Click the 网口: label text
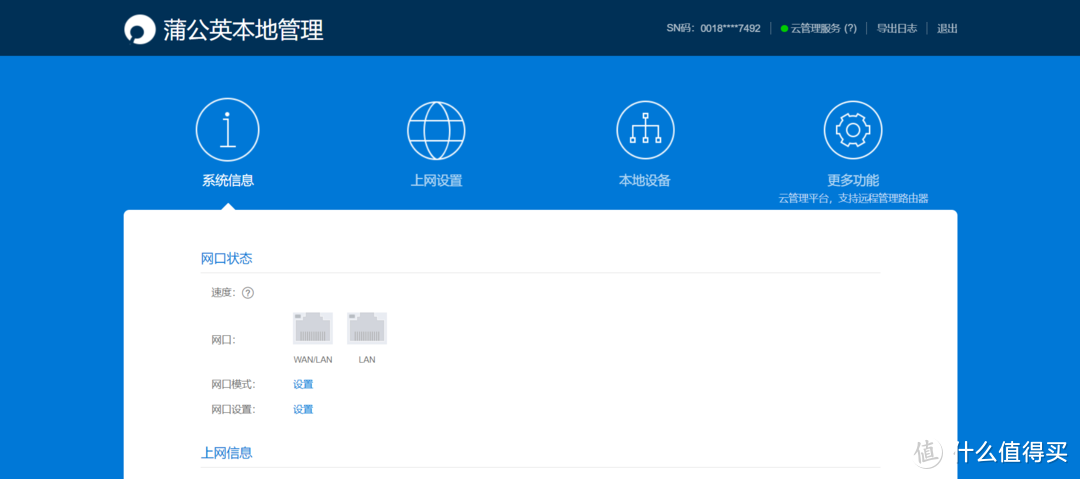This screenshot has width=1080, height=479. pyautogui.click(x=223, y=340)
